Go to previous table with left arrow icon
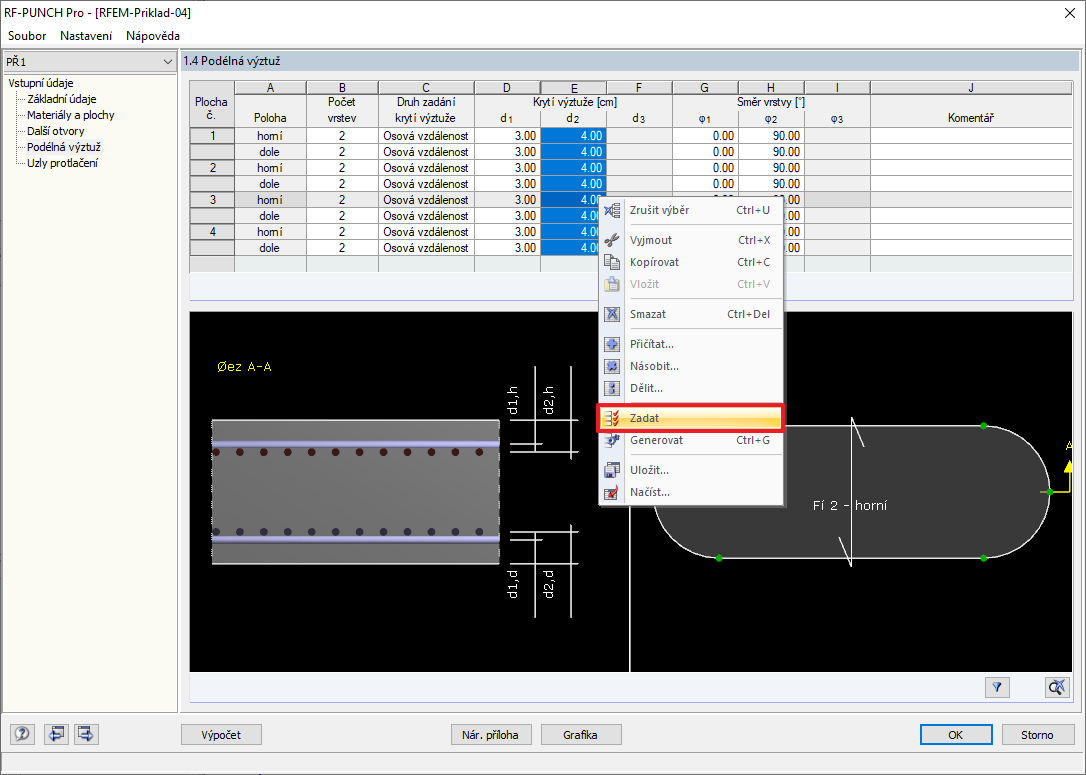 pyautogui.click(x=55, y=734)
